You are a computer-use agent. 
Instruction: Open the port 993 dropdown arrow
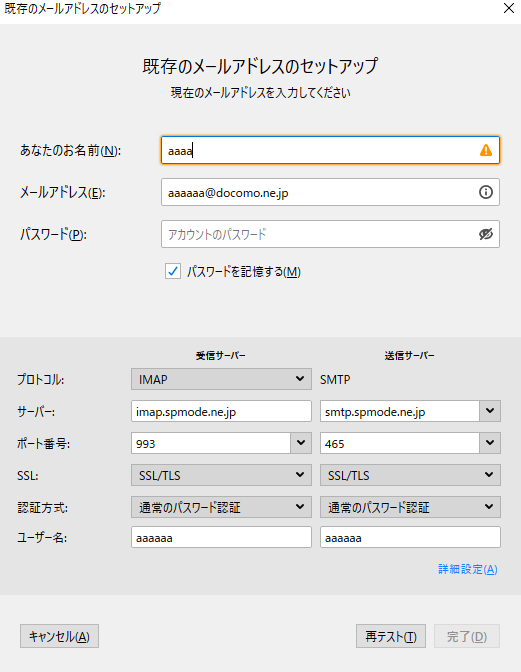pos(301,443)
